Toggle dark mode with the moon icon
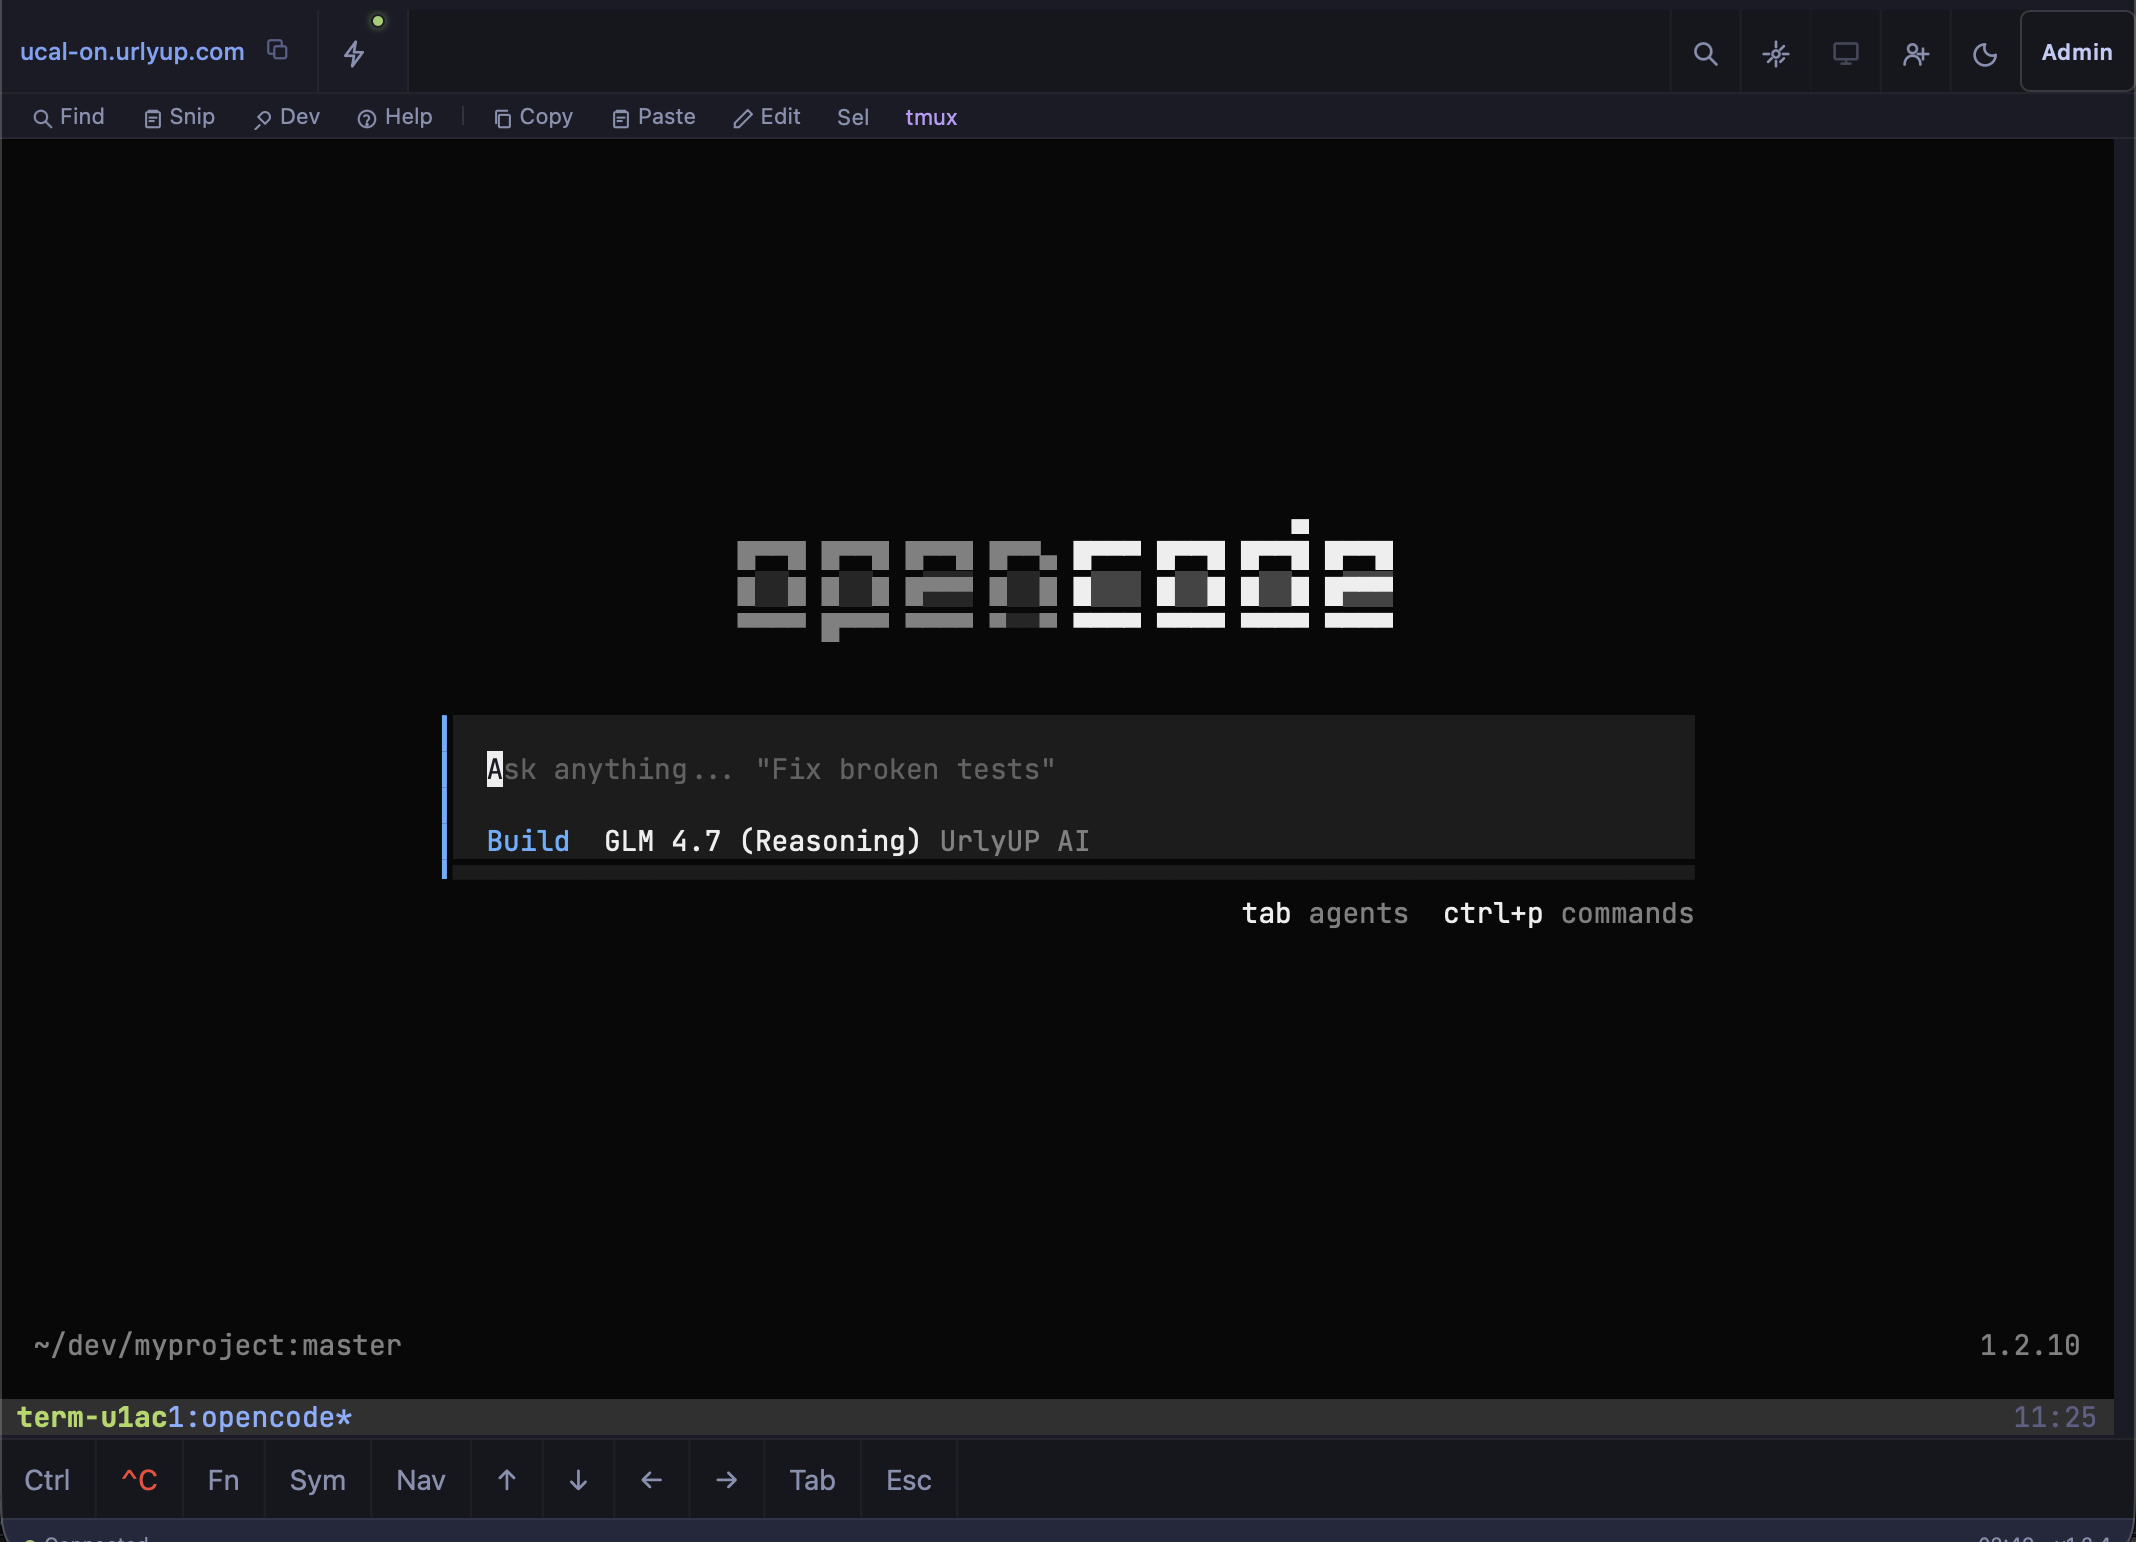 [1984, 53]
